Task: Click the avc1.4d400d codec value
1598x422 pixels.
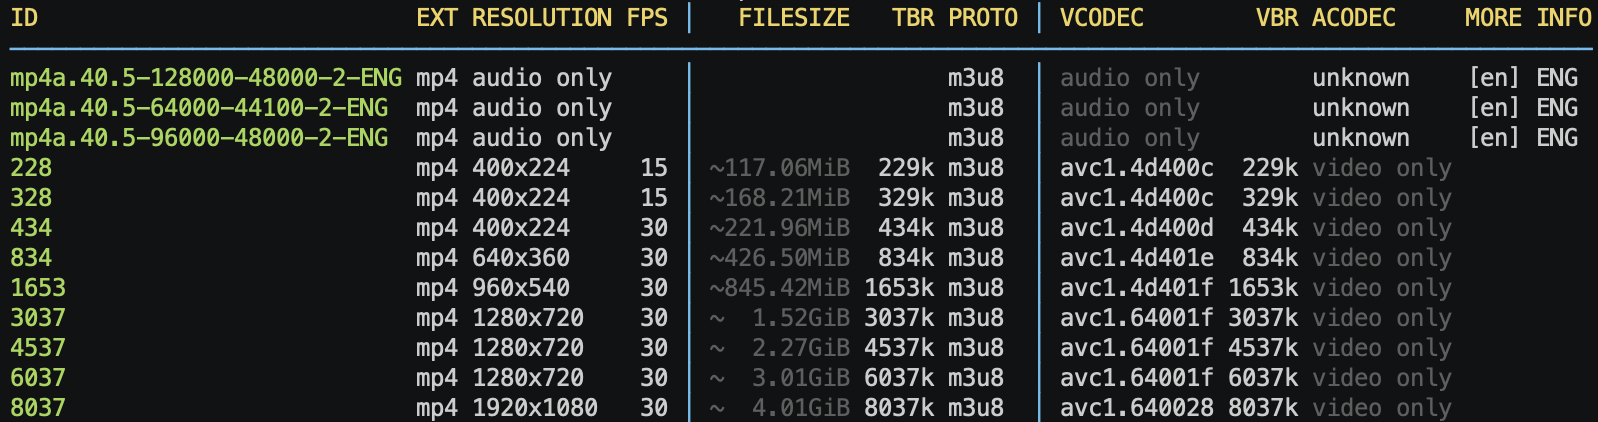Action: click(1136, 228)
